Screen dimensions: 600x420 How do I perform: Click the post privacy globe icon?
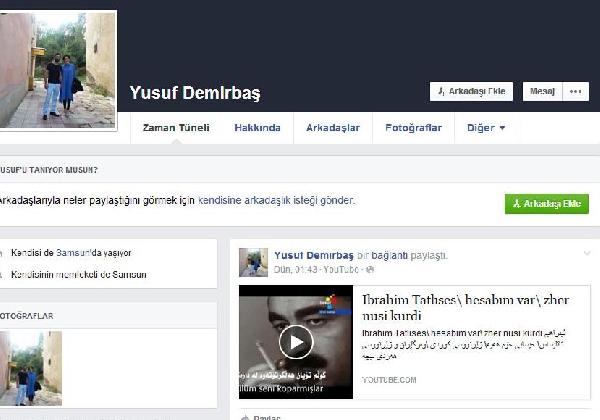click(370, 270)
